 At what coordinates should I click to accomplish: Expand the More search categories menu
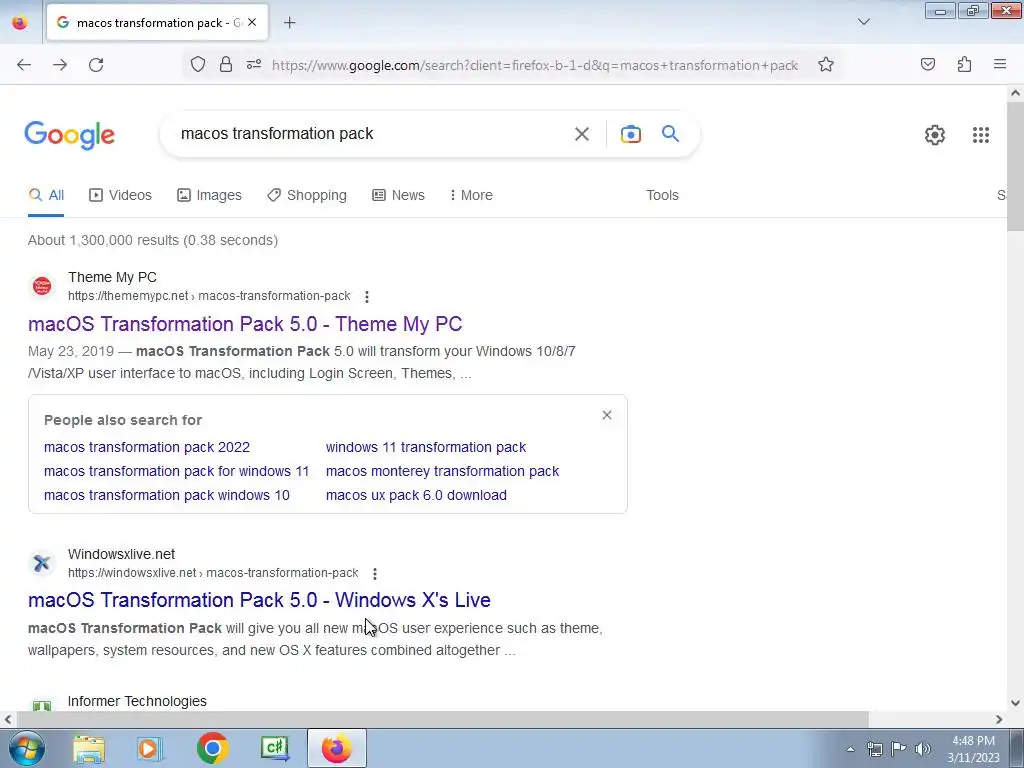[x=471, y=195]
